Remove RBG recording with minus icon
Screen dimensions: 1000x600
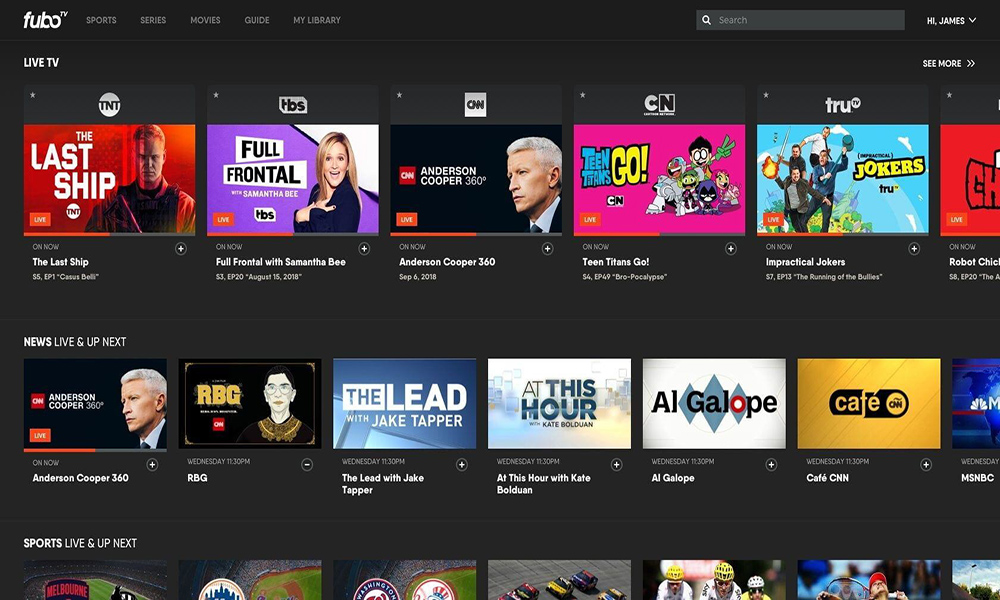click(307, 465)
